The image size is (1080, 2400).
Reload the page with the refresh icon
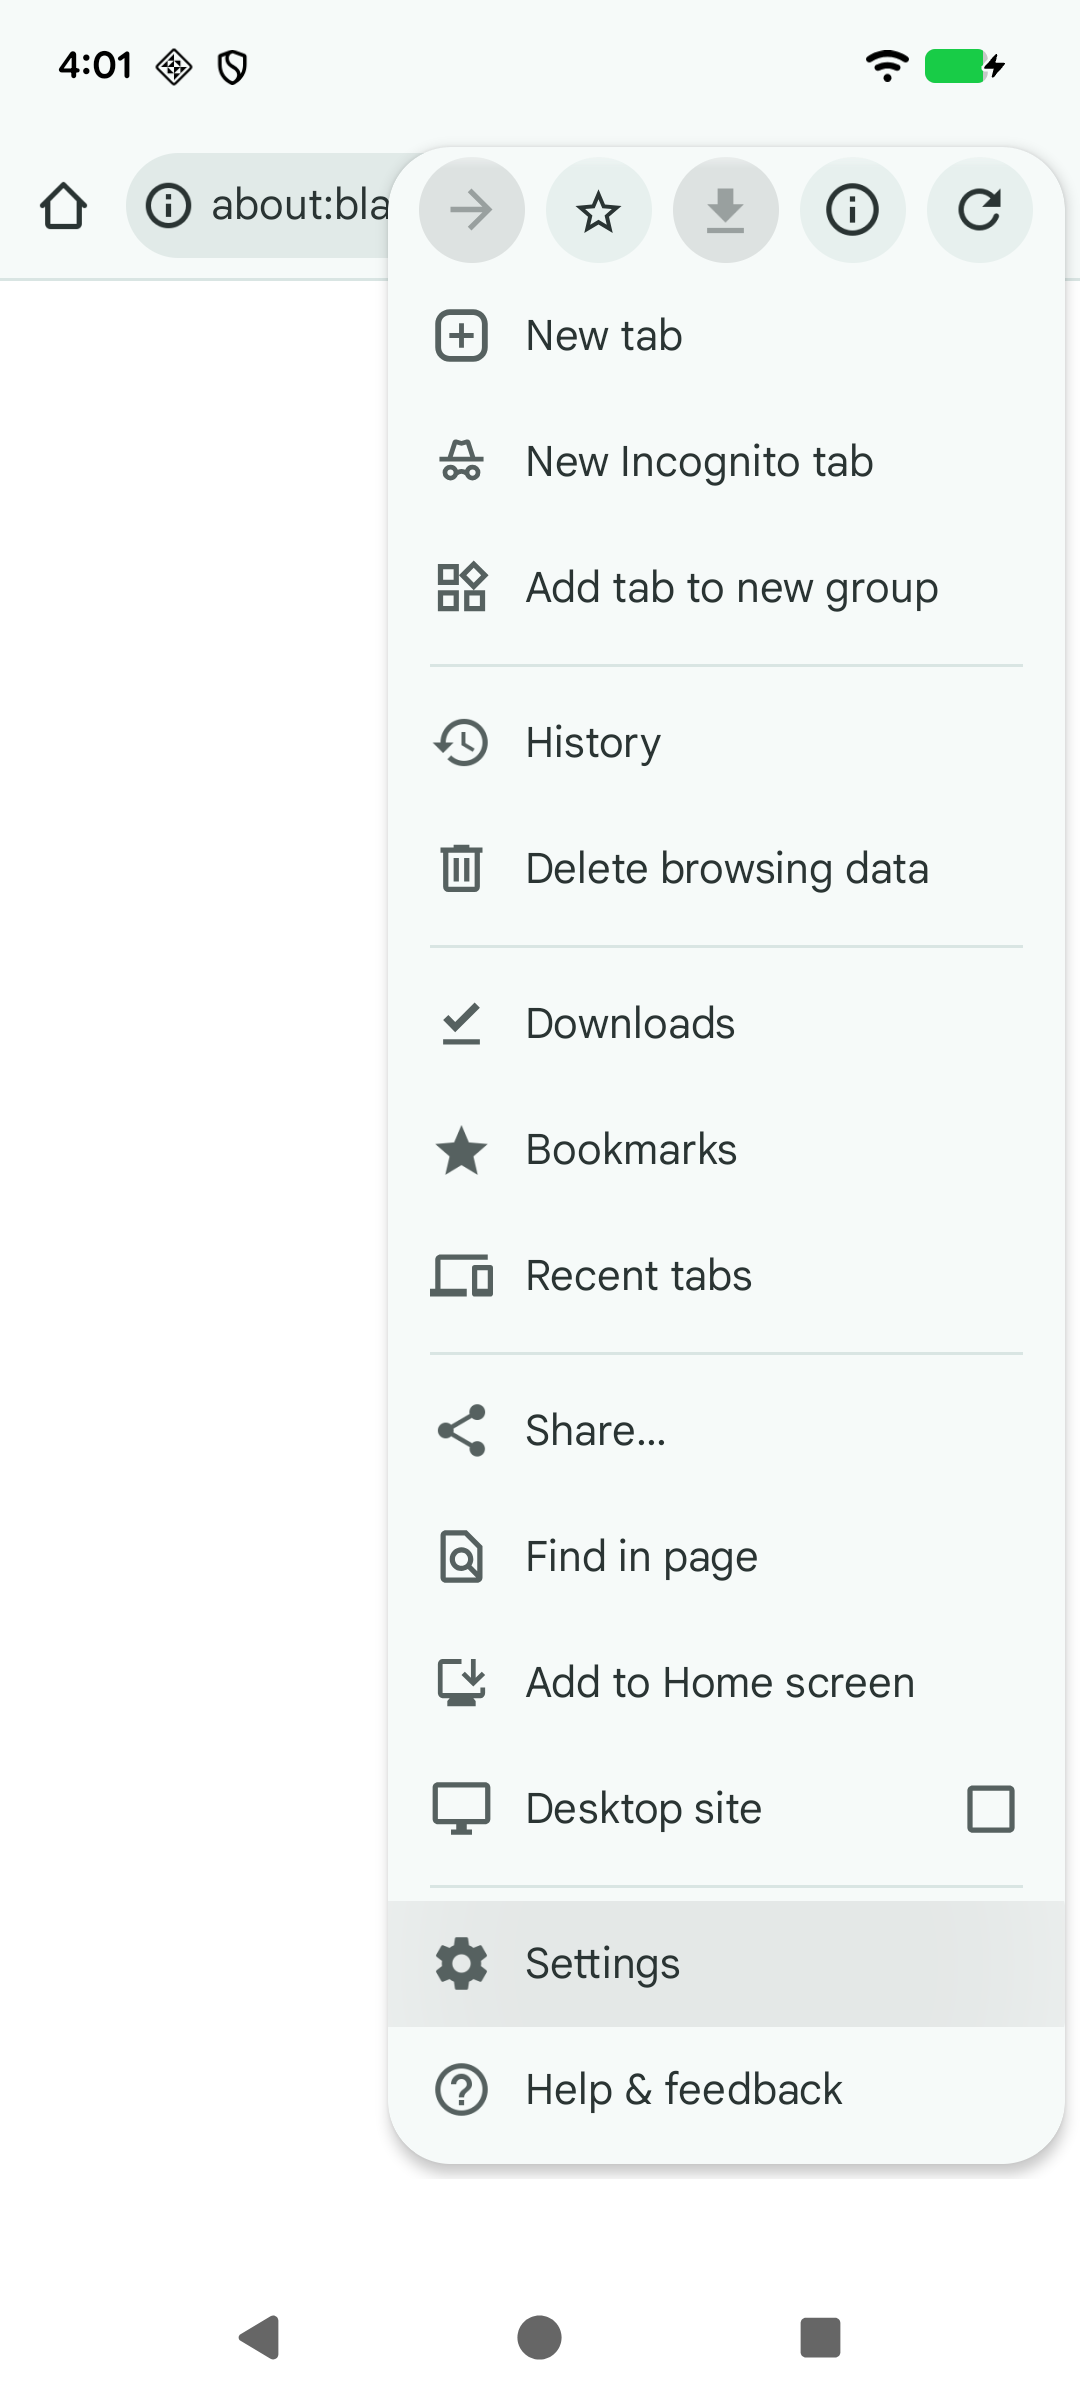(x=979, y=210)
